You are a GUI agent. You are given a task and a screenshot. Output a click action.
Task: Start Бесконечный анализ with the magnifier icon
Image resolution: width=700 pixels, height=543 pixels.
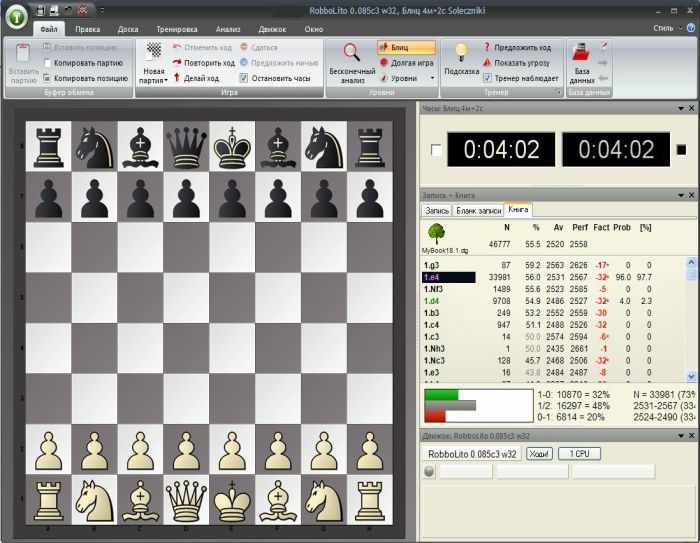tap(352, 52)
